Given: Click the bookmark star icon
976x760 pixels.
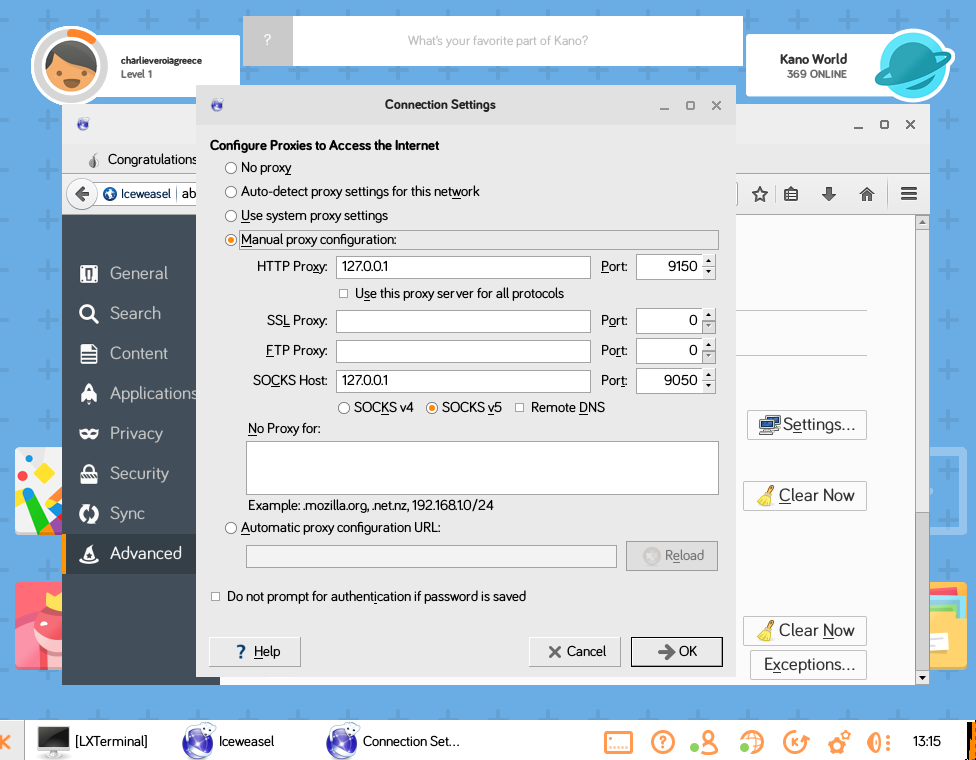Looking at the screenshot, I should (759, 194).
